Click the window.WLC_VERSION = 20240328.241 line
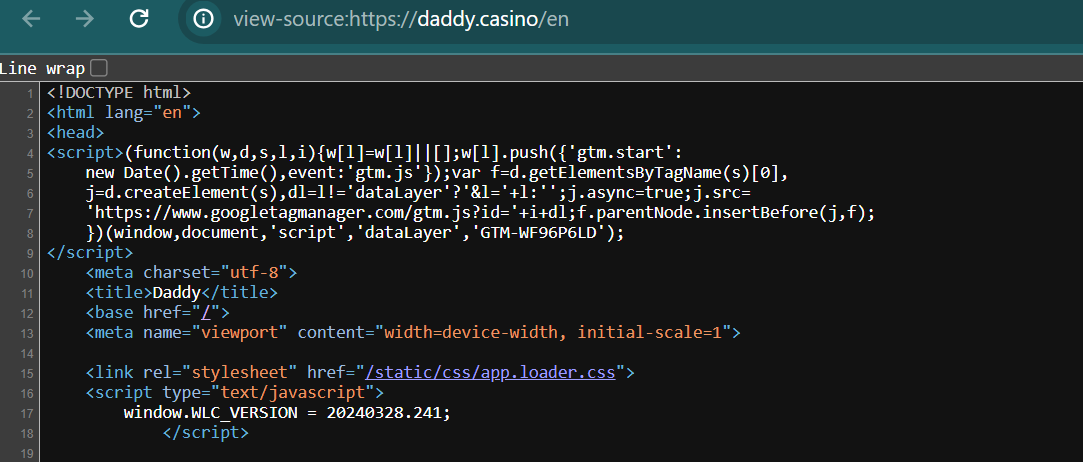The image size is (1083, 462). (x=287, y=413)
